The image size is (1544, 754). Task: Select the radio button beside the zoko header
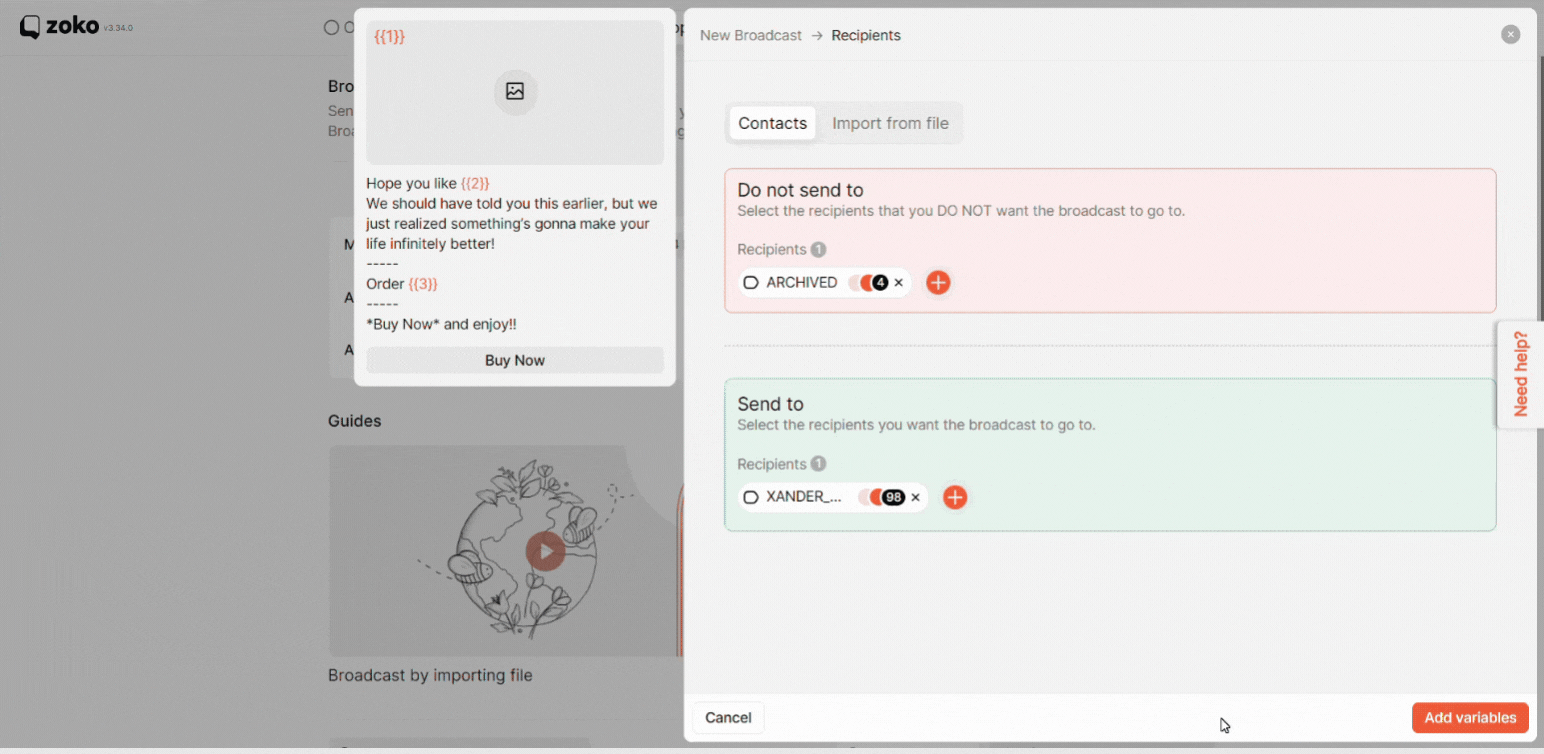coord(331,28)
